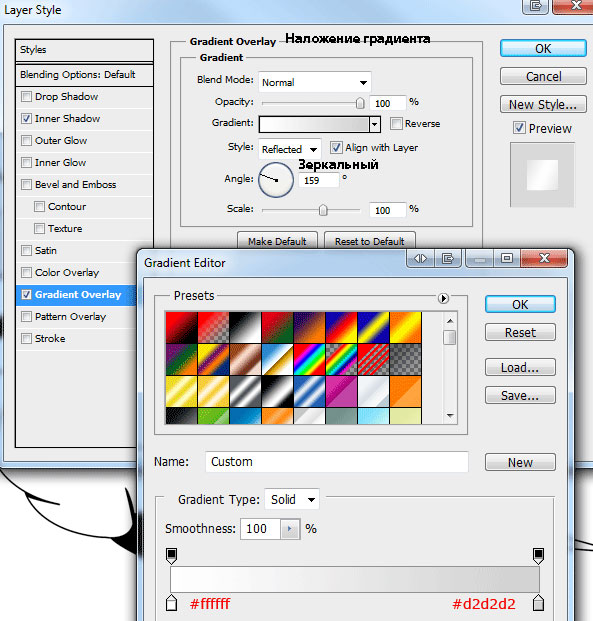
Task: Select the Texture sub-style row
Action: (85, 229)
